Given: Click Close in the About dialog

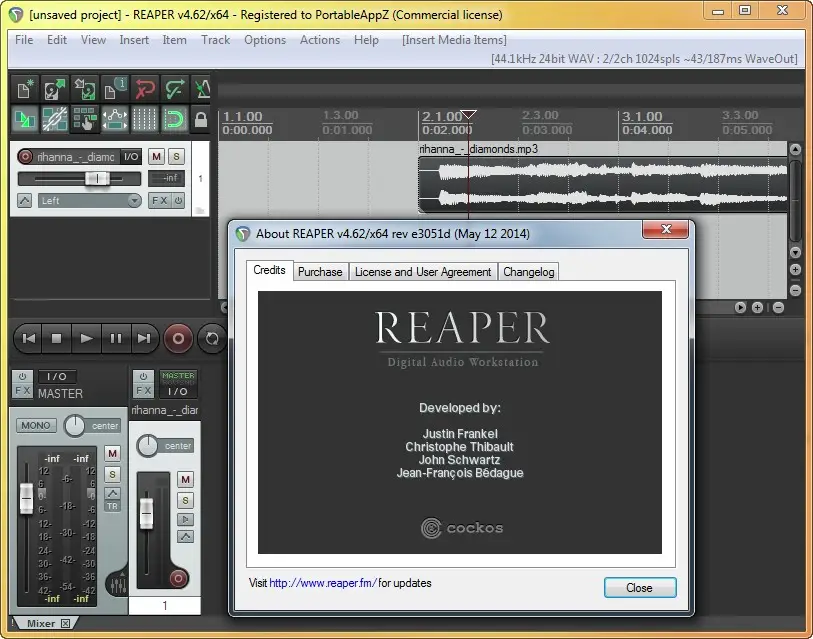Looking at the screenshot, I should pos(640,588).
